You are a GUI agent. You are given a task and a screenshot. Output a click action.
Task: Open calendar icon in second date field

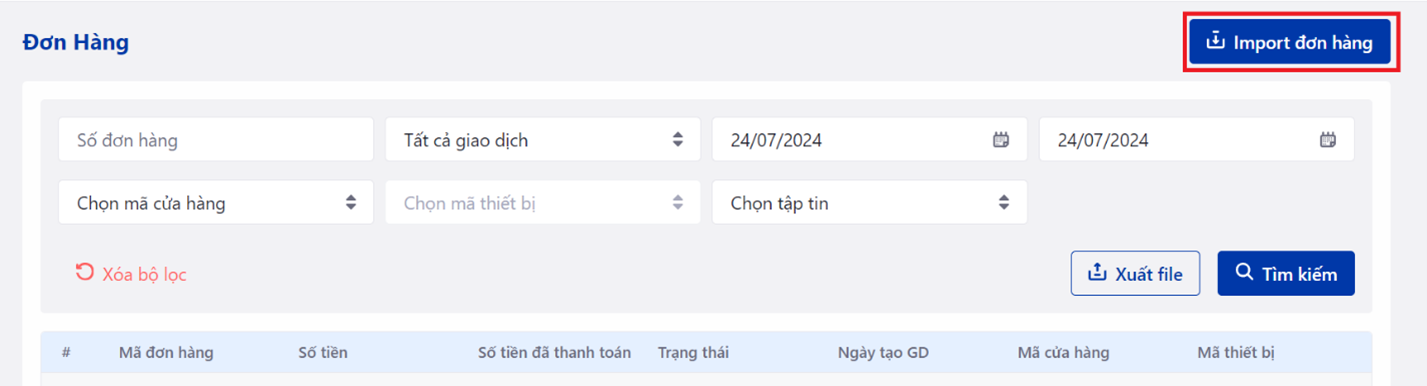click(x=1328, y=140)
